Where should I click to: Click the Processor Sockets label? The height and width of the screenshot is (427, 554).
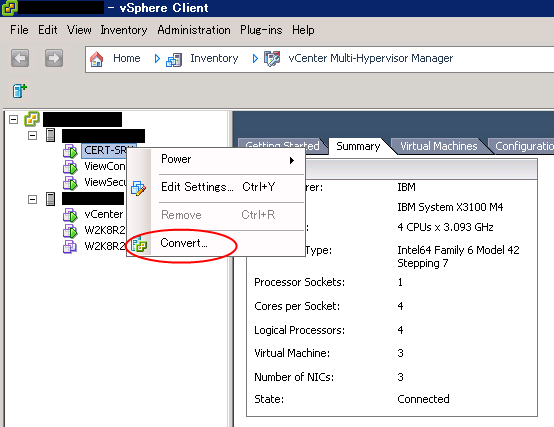pyautogui.click(x=299, y=282)
